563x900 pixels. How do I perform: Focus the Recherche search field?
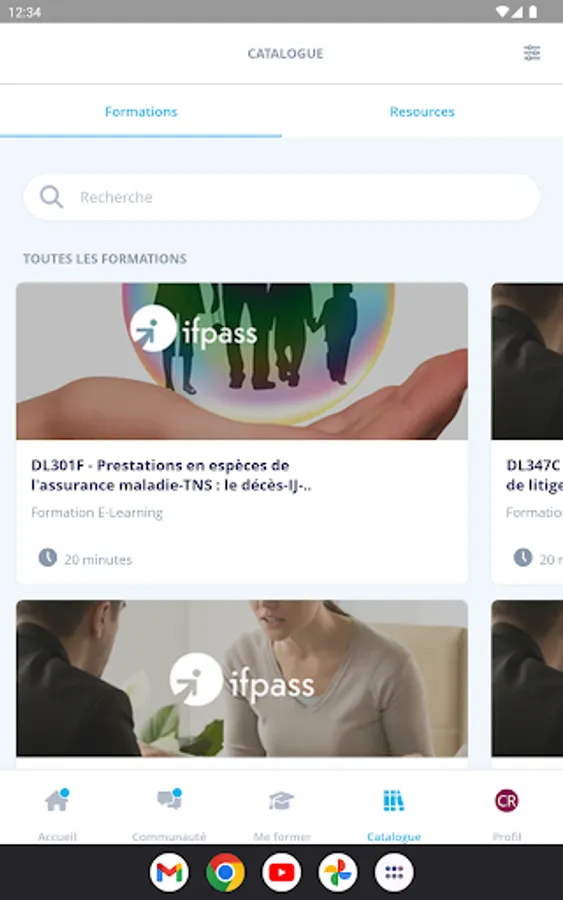(x=281, y=197)
